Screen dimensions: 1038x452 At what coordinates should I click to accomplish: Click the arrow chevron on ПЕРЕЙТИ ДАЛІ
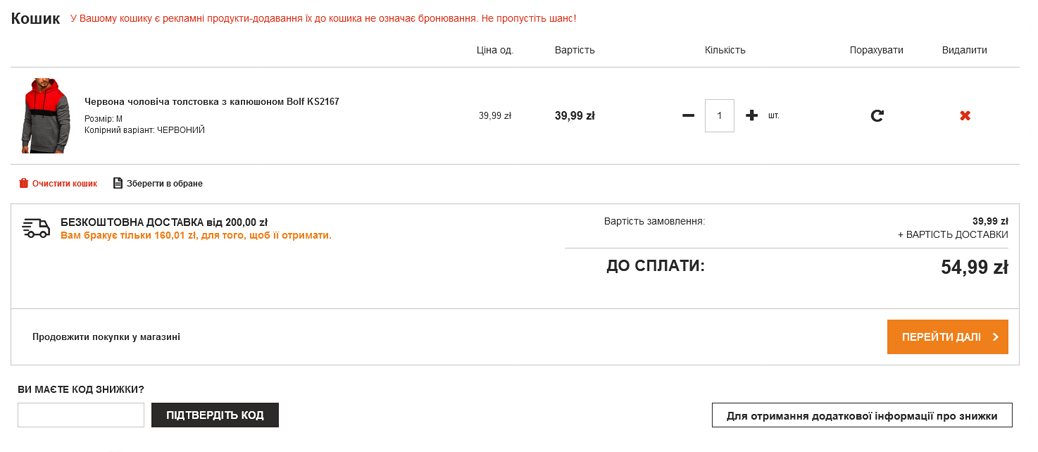(996, 337)
